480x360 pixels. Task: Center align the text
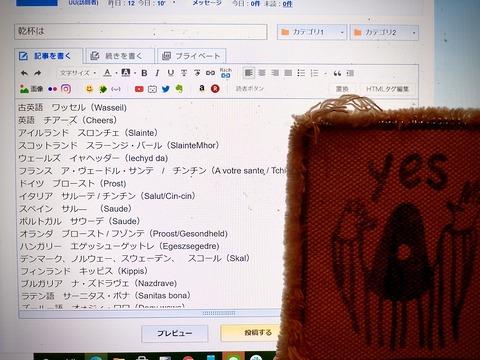(x=262, y=73)
